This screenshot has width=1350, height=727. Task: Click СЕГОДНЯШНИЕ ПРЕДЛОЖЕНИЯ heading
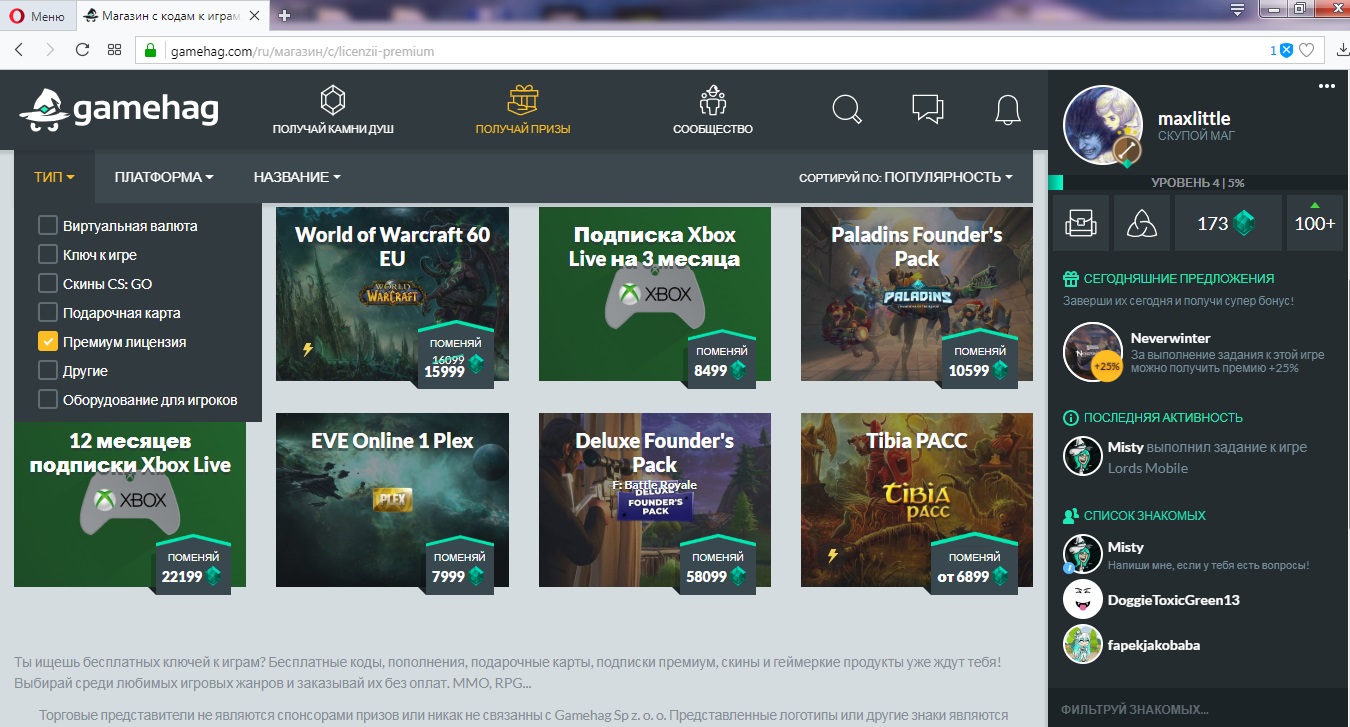[x=1179, y=279]
